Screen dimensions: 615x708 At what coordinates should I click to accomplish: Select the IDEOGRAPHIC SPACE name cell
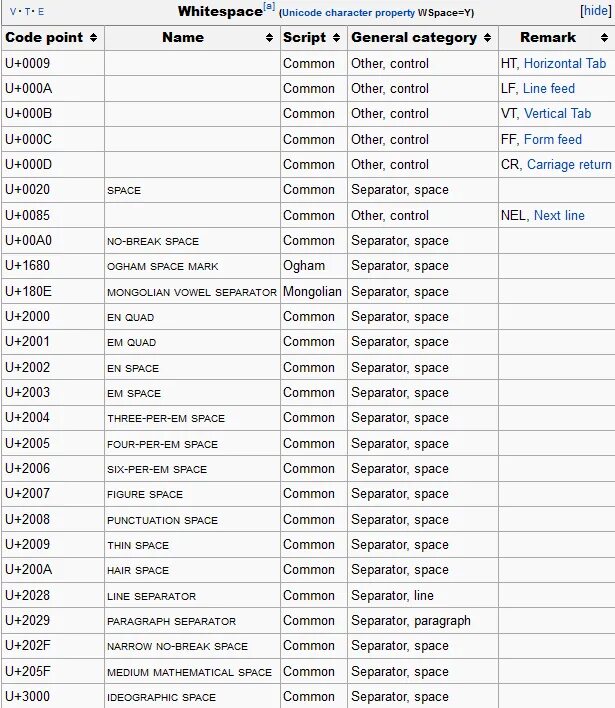192,697
